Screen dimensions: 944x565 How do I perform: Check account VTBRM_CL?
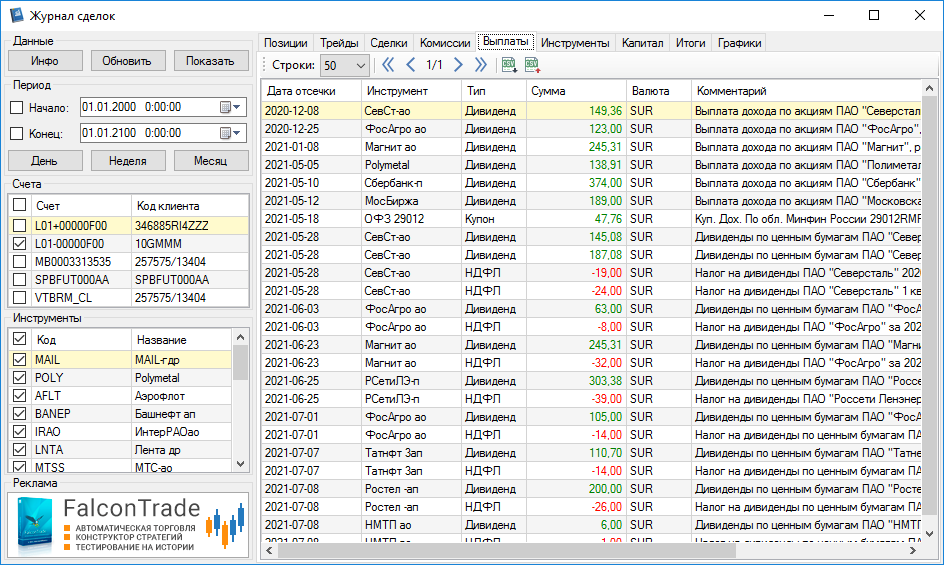click(x=20, y=298)
